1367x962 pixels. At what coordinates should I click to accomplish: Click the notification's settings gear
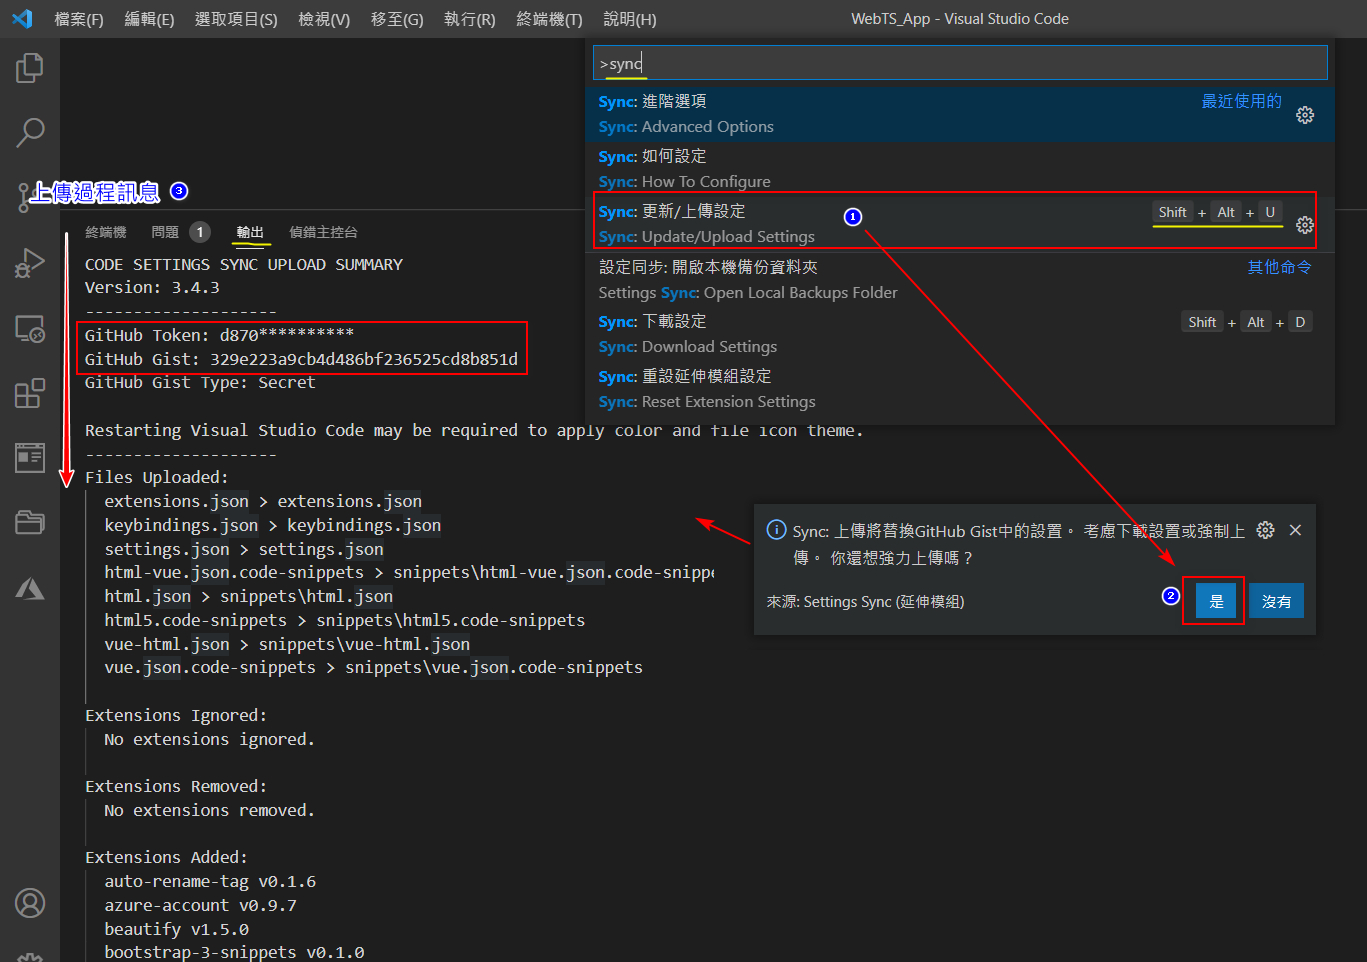tap(1265, 530)
